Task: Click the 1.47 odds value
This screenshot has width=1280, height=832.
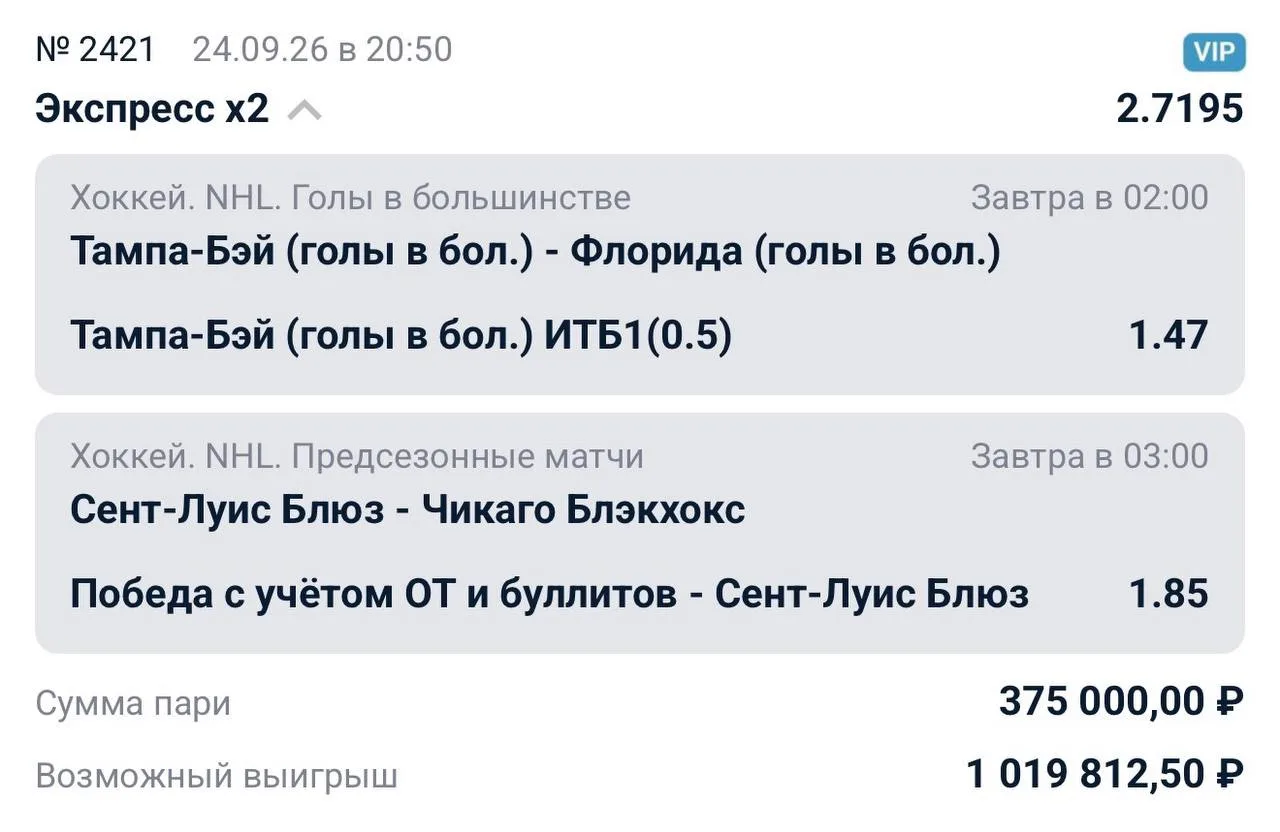Action: point(1168,336)
